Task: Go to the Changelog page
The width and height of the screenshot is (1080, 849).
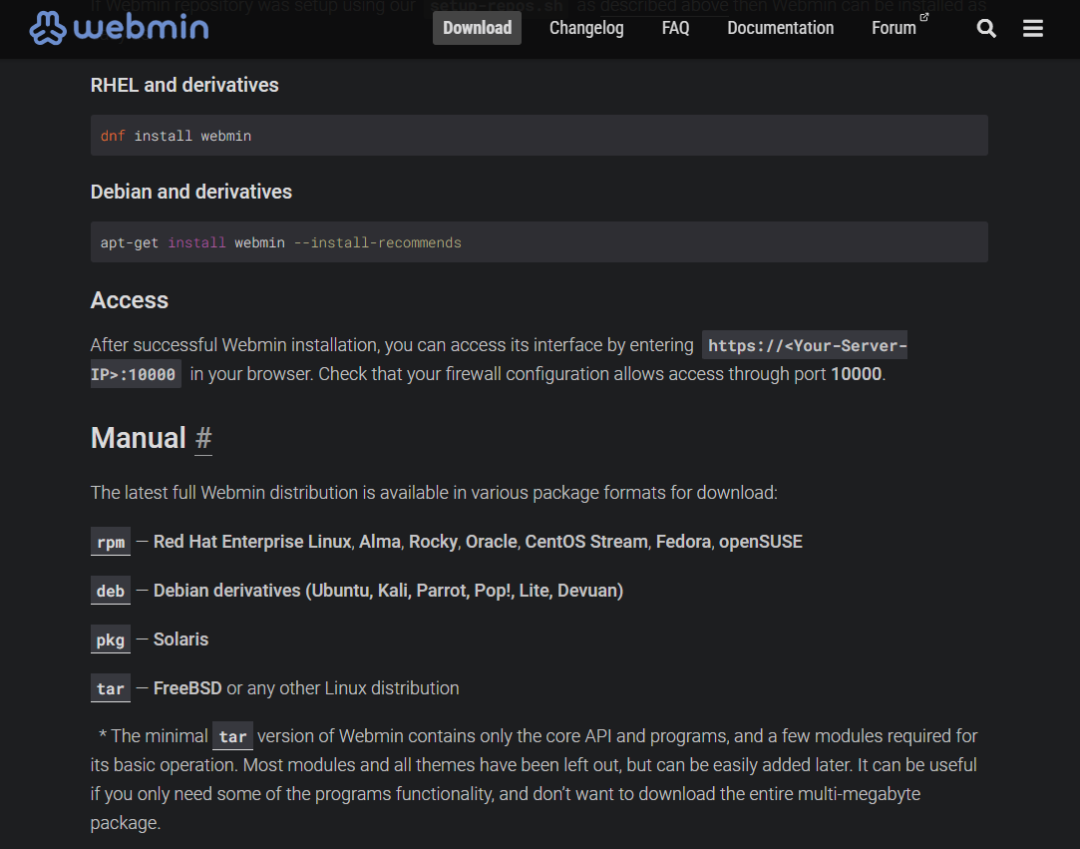Action: click(586, 28)
